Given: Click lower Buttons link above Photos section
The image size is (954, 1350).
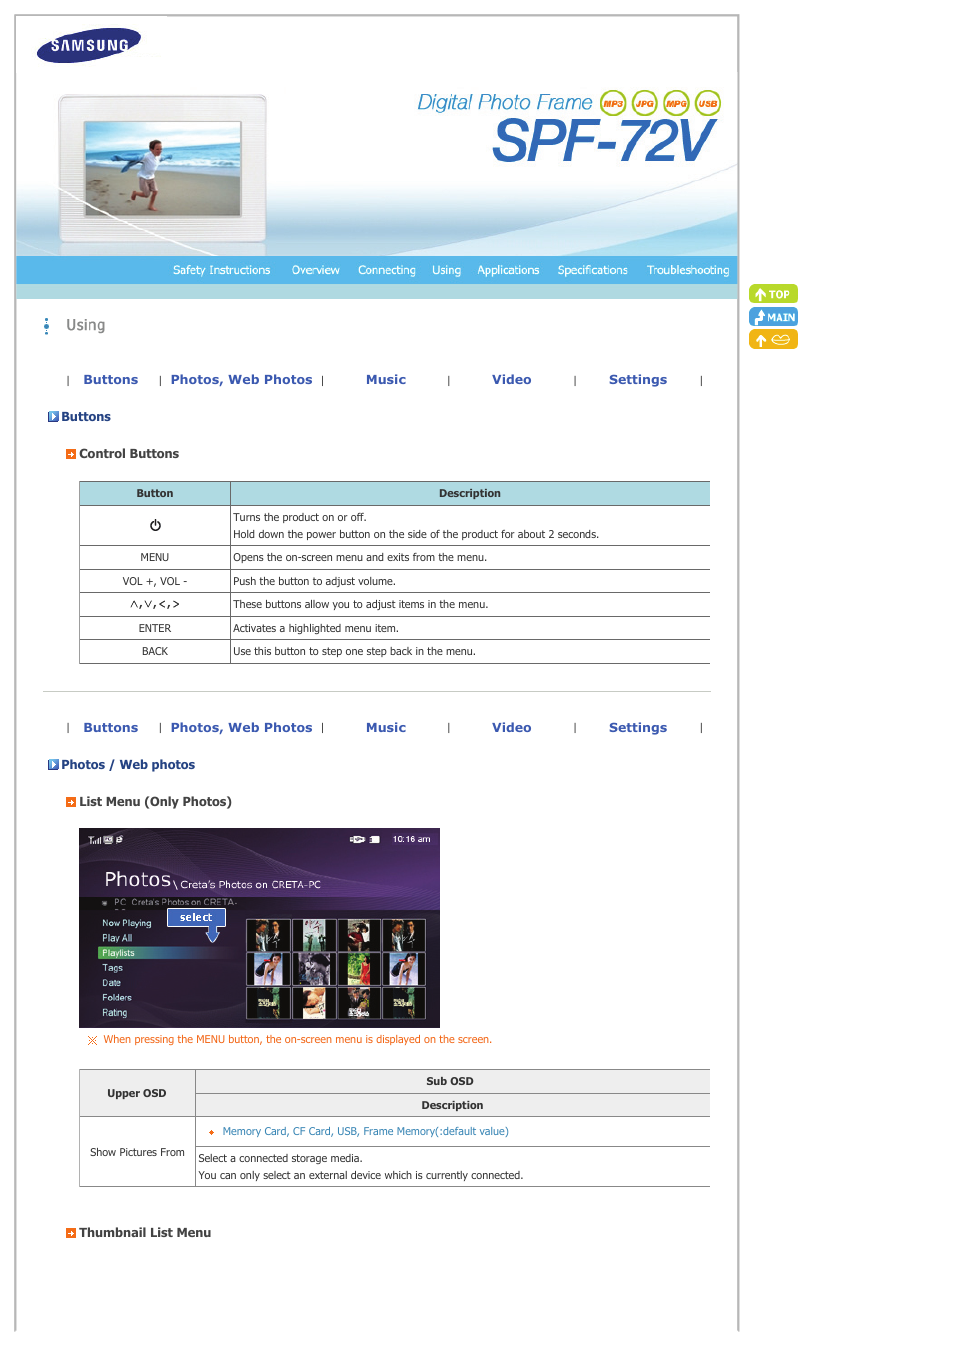Looking at the screenshot, I should point(111,728).
